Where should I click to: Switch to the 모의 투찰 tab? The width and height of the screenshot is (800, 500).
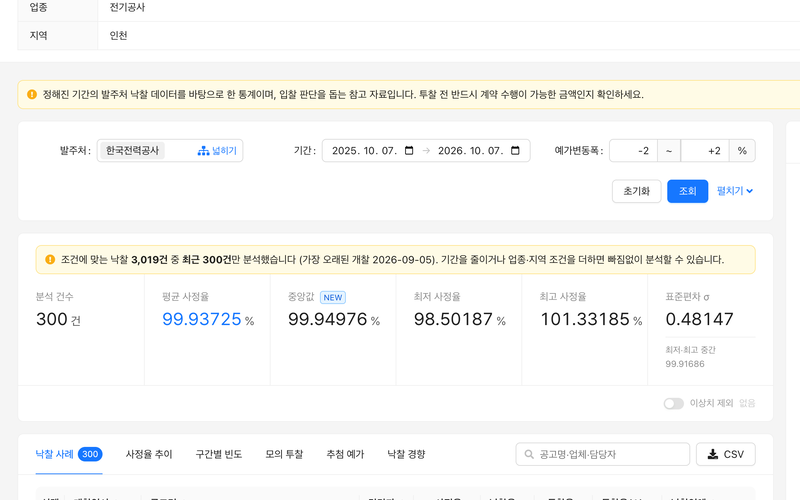pos(284,454)
